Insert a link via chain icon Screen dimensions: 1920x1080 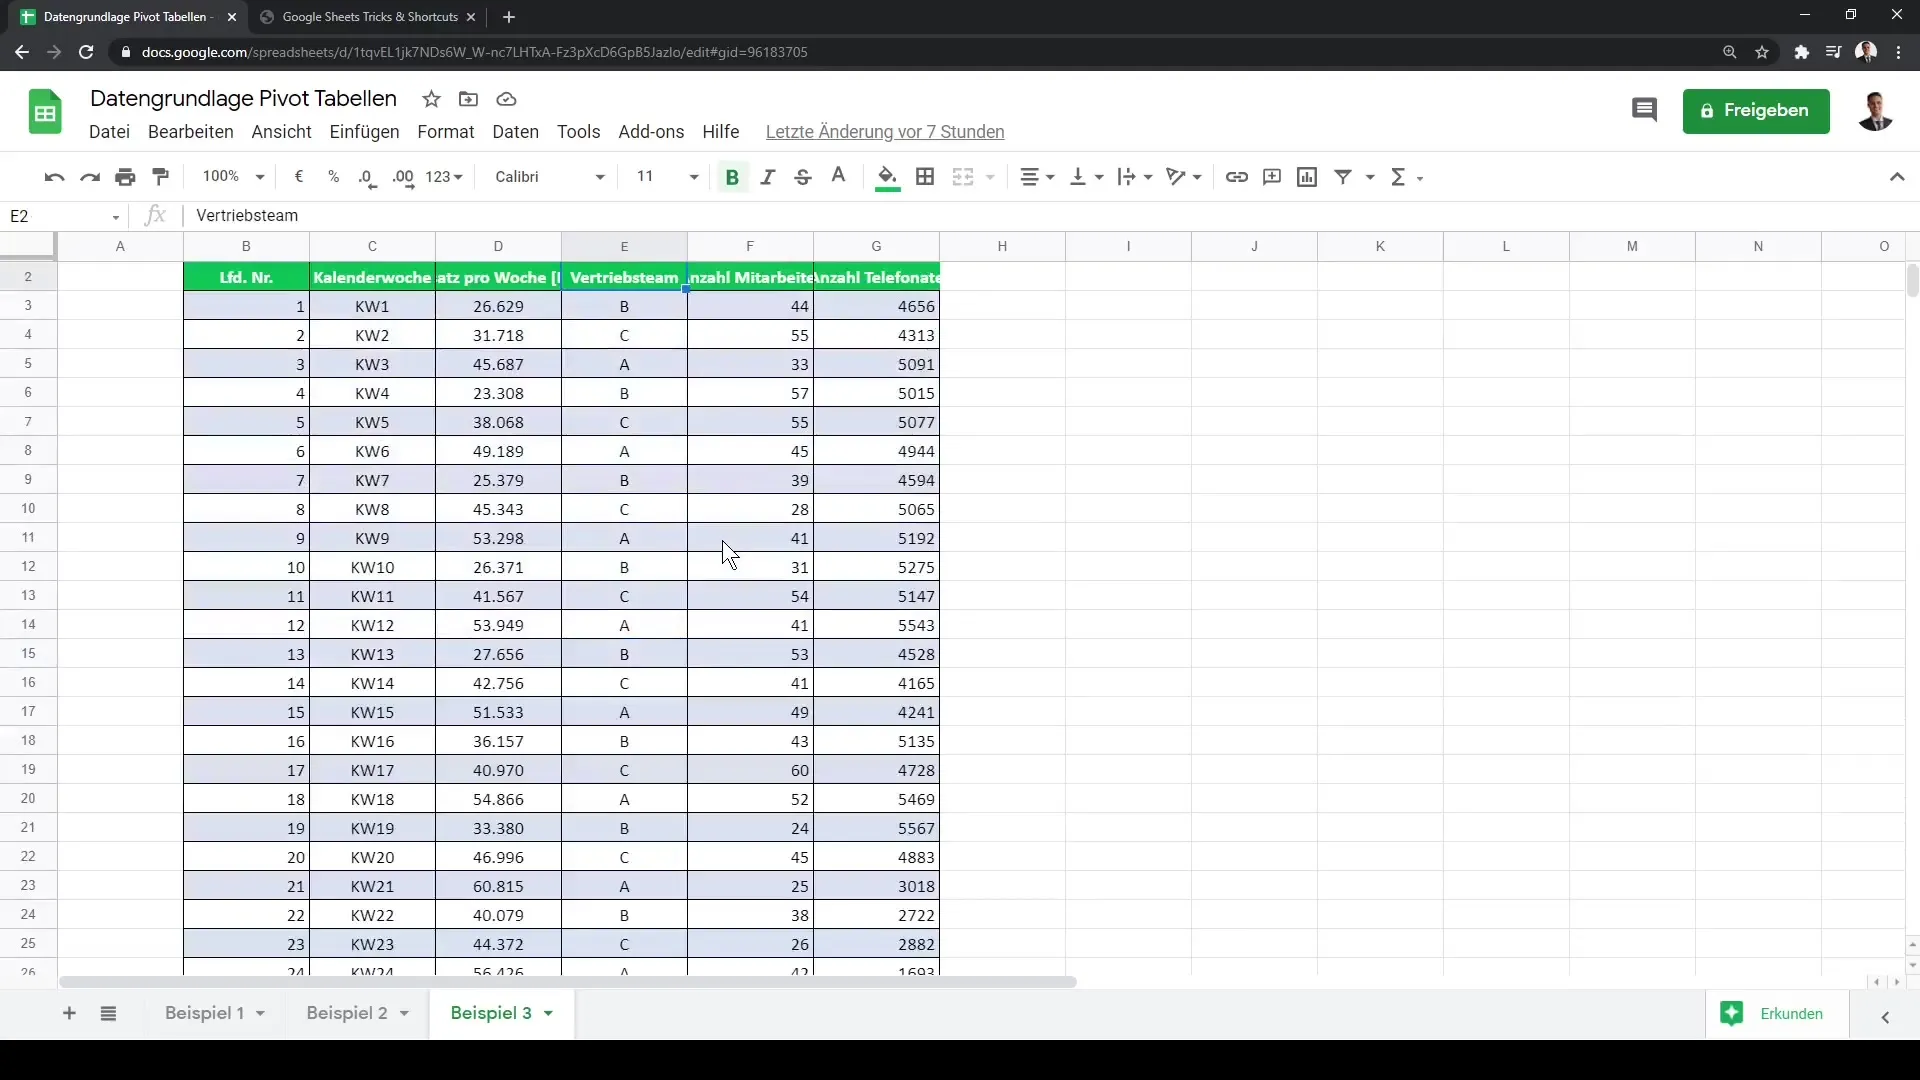pyautogui.click(x=1237, y=177)
